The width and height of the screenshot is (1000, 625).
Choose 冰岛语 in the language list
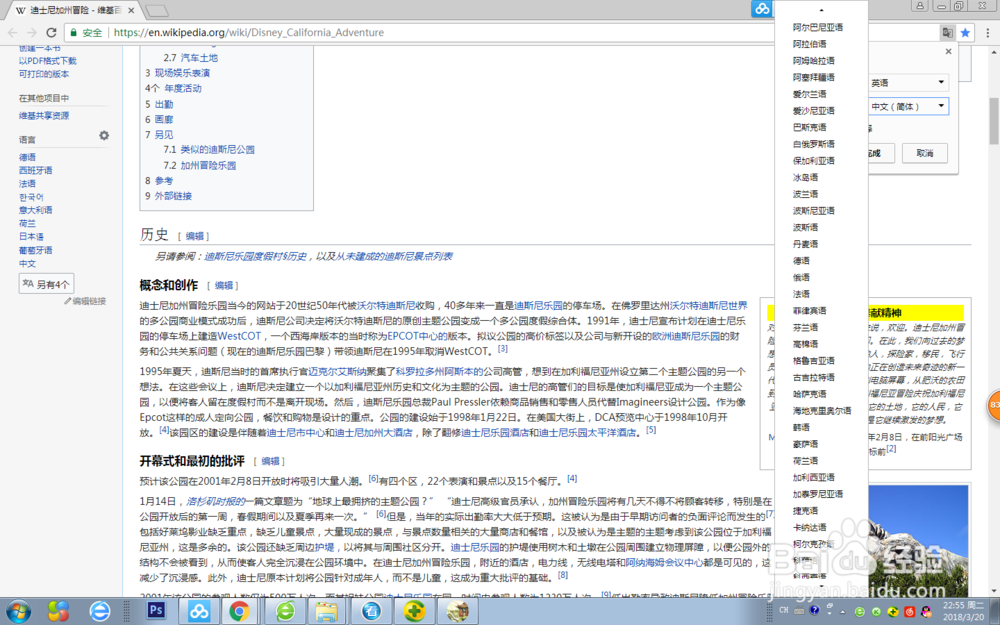[x=805, y=177]
